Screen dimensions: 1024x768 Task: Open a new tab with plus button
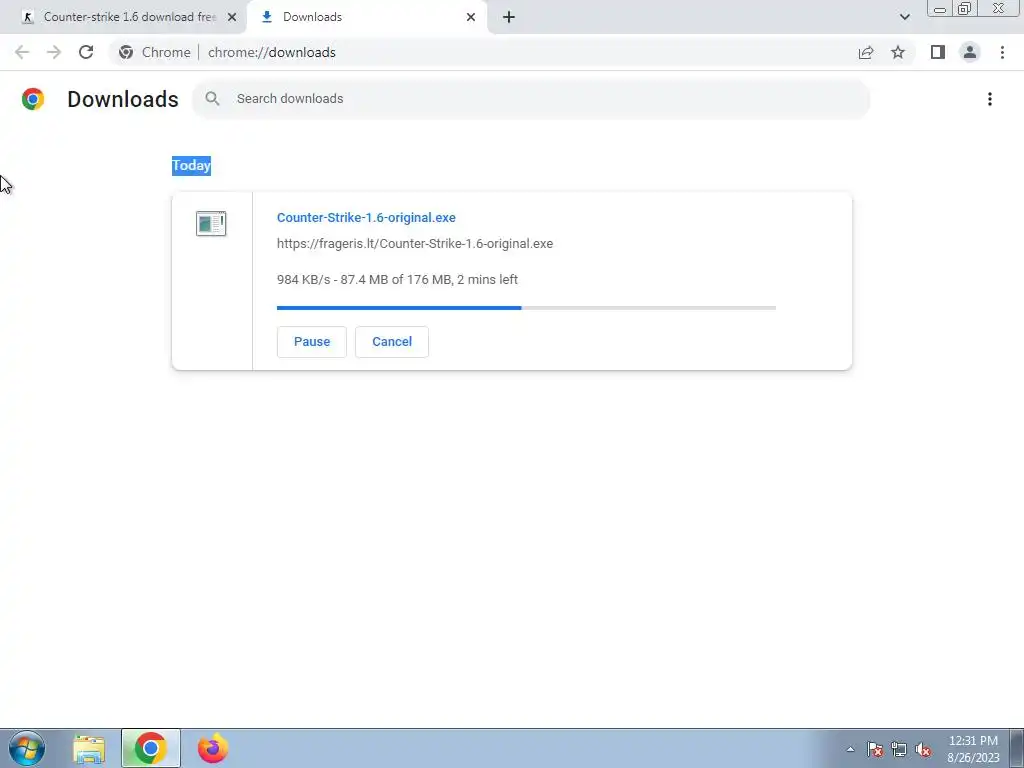[509, 17]
